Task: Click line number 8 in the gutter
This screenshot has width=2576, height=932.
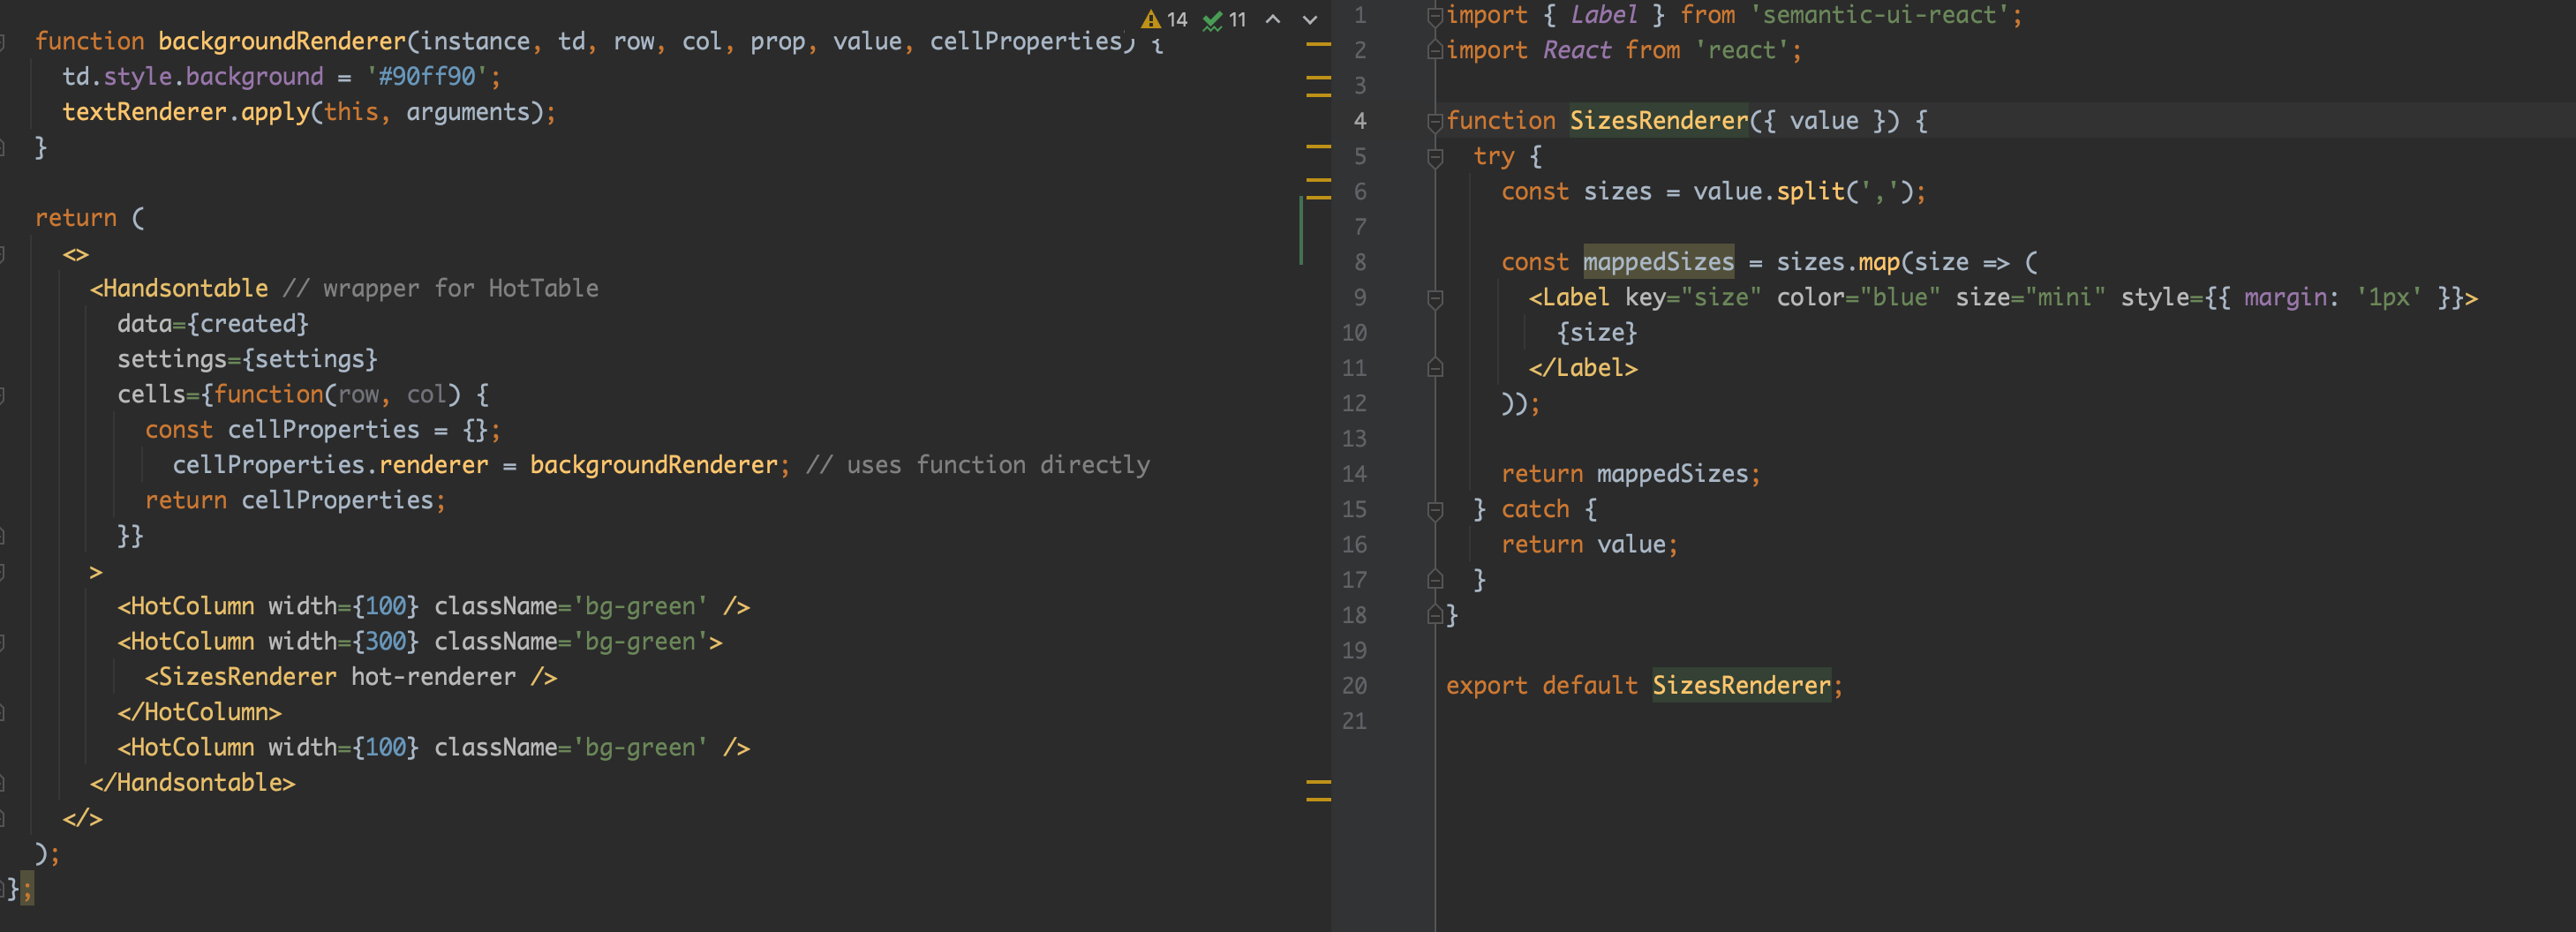Action: click(x=1360, y=262)
